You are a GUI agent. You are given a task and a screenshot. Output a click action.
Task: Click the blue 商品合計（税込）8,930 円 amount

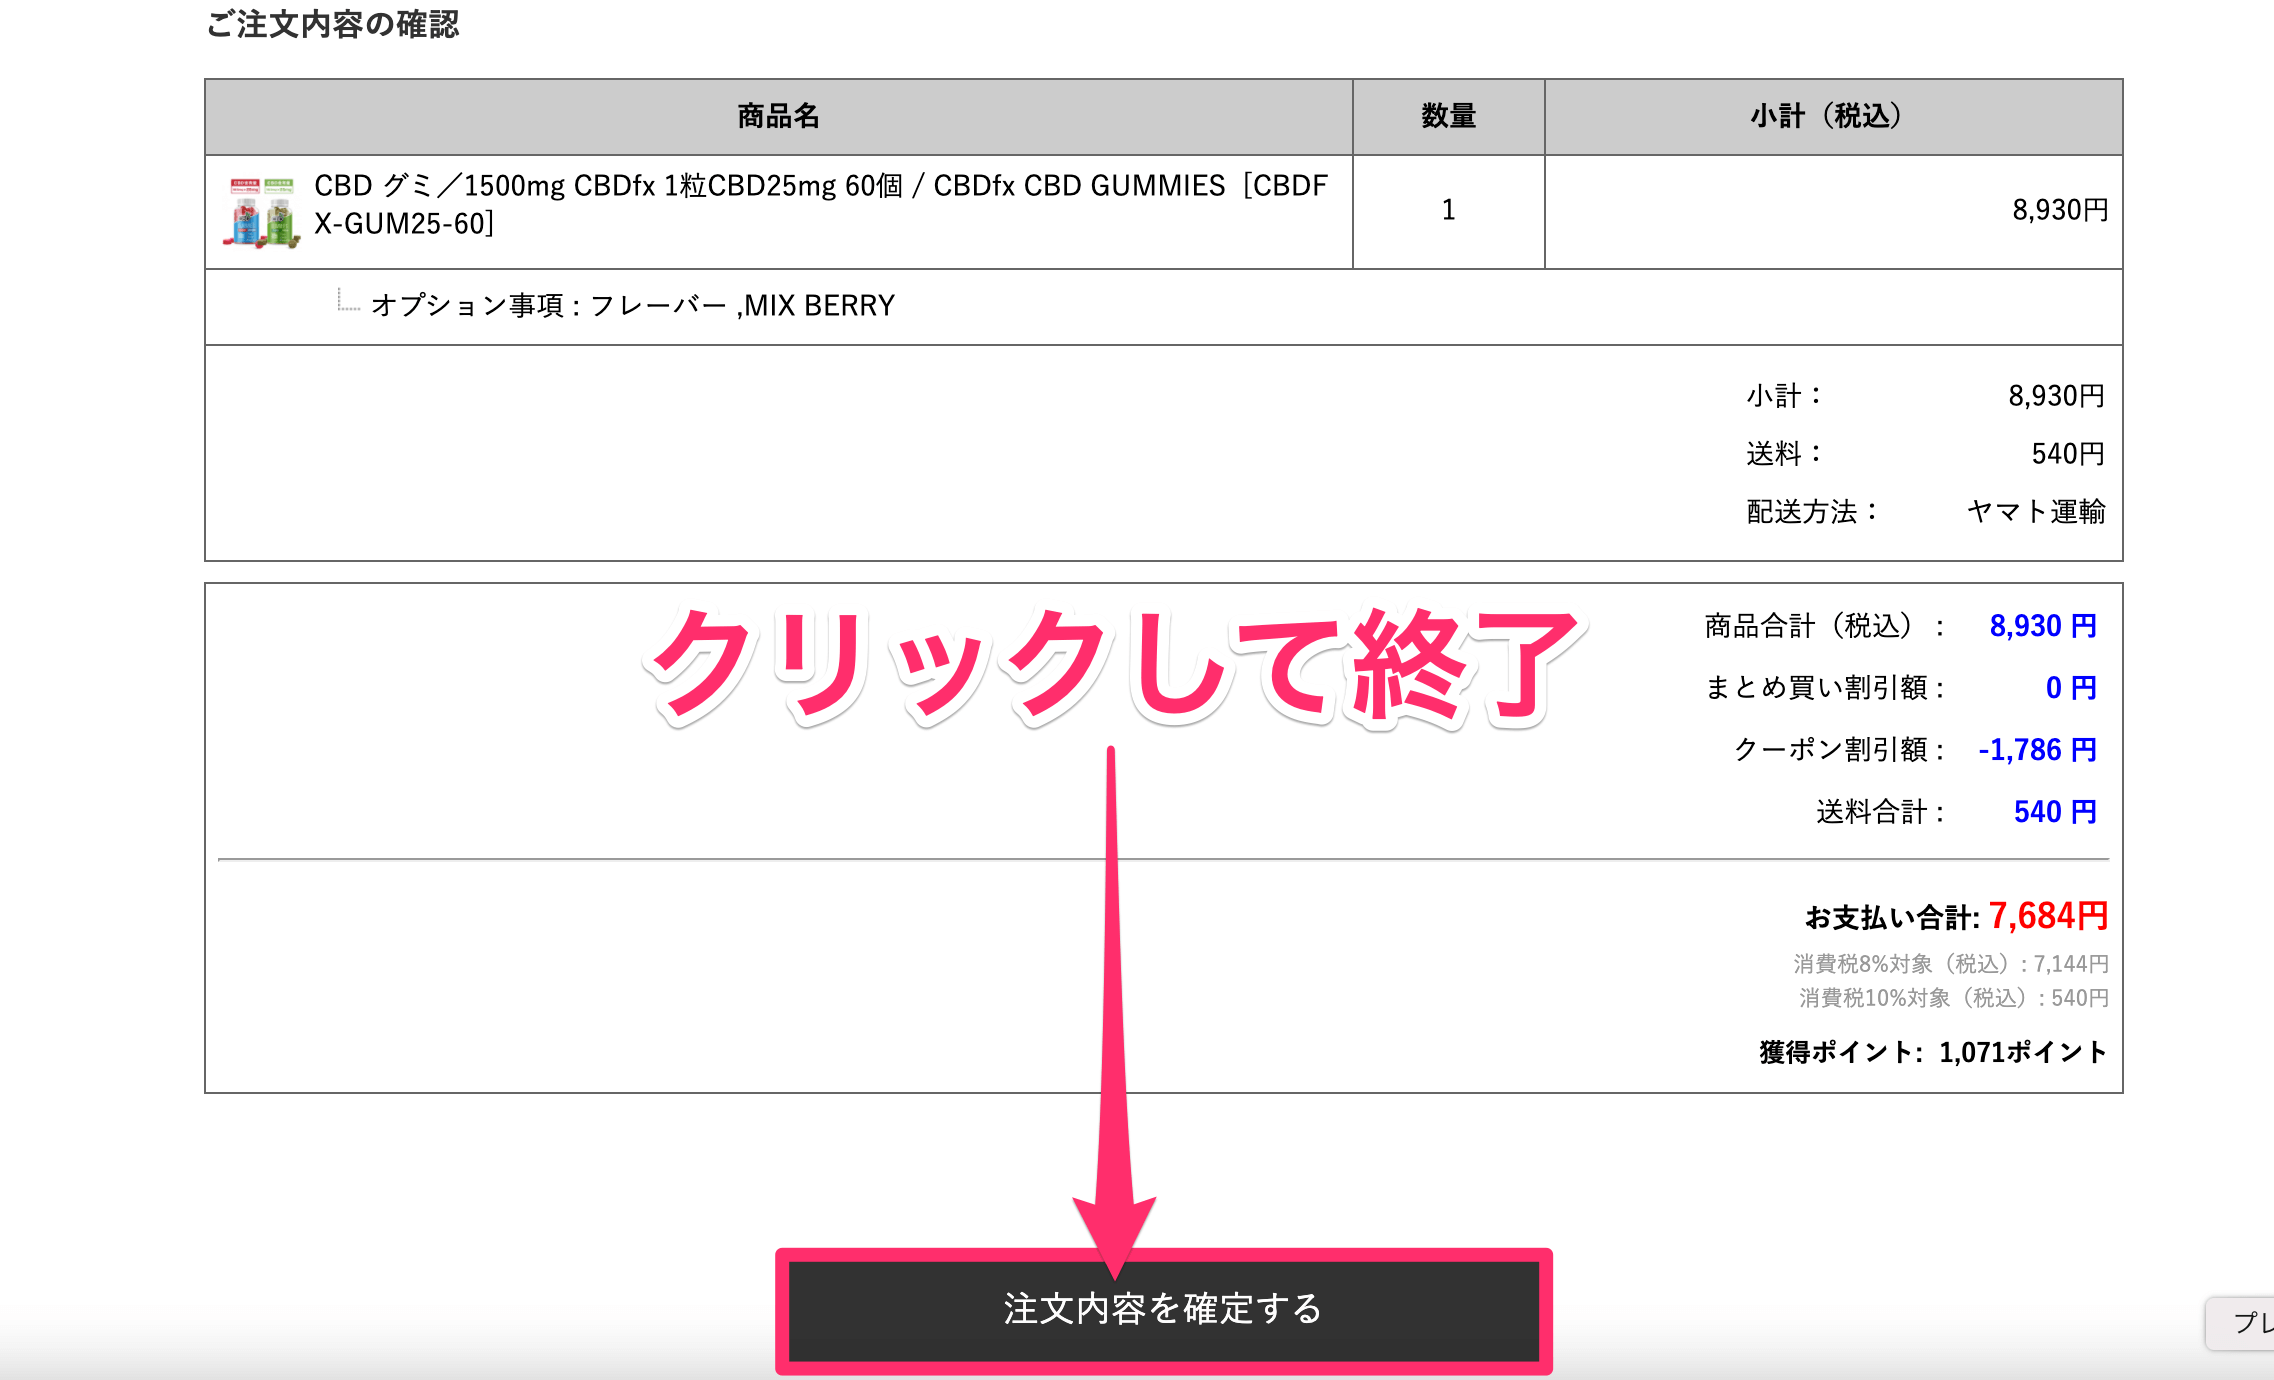pos(2041,625)
